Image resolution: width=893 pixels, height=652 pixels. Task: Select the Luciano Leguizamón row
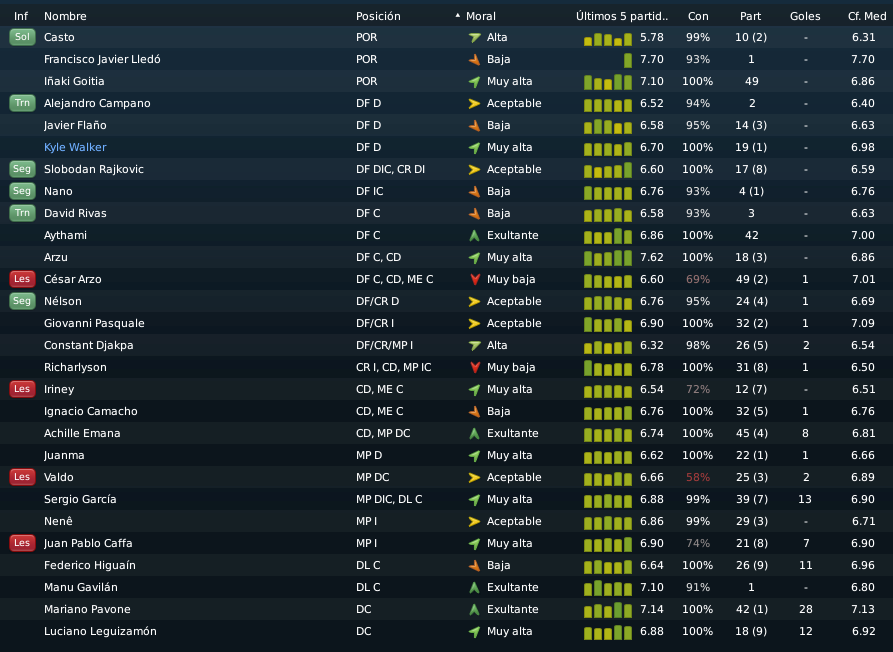(x=446, y=632)
